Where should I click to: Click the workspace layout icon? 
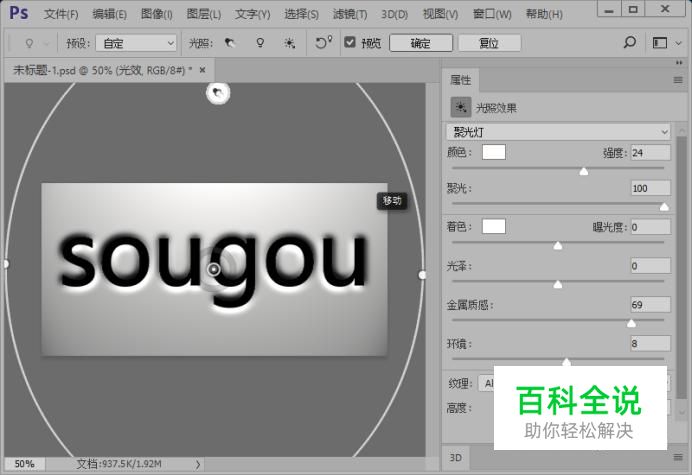(660, 43)
